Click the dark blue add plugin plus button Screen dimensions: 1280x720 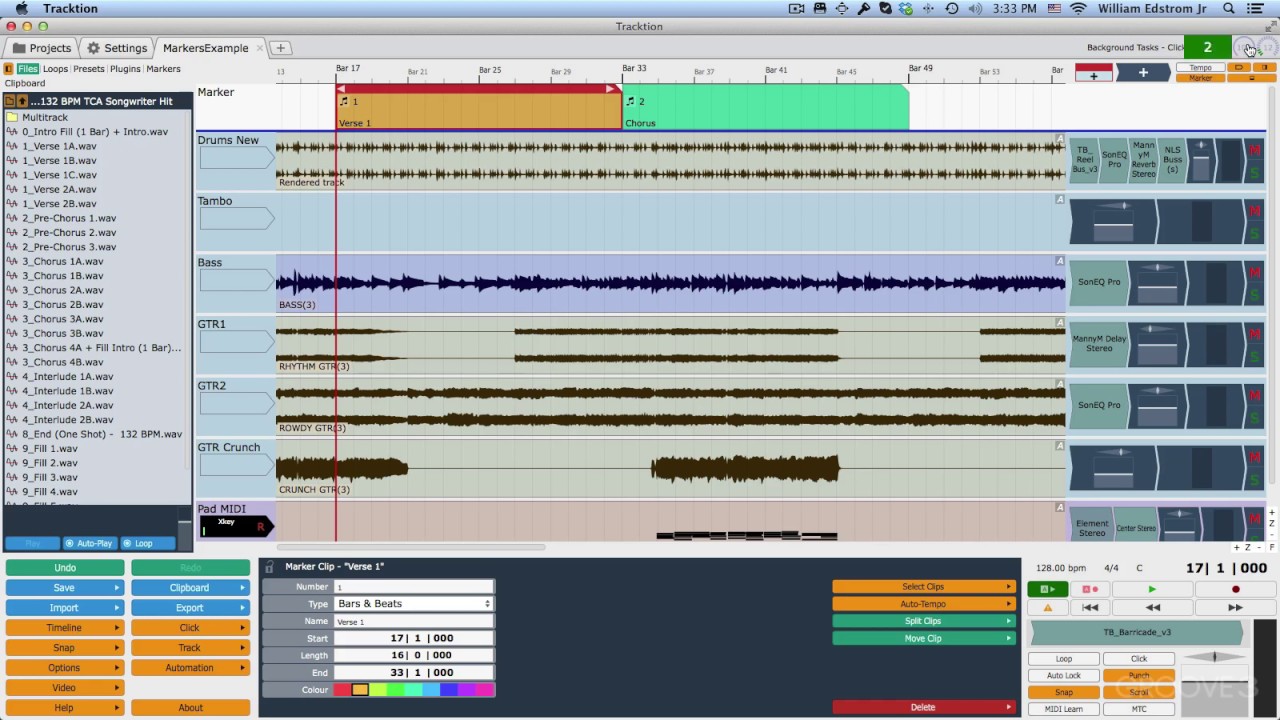click(x=1143, y=73)
